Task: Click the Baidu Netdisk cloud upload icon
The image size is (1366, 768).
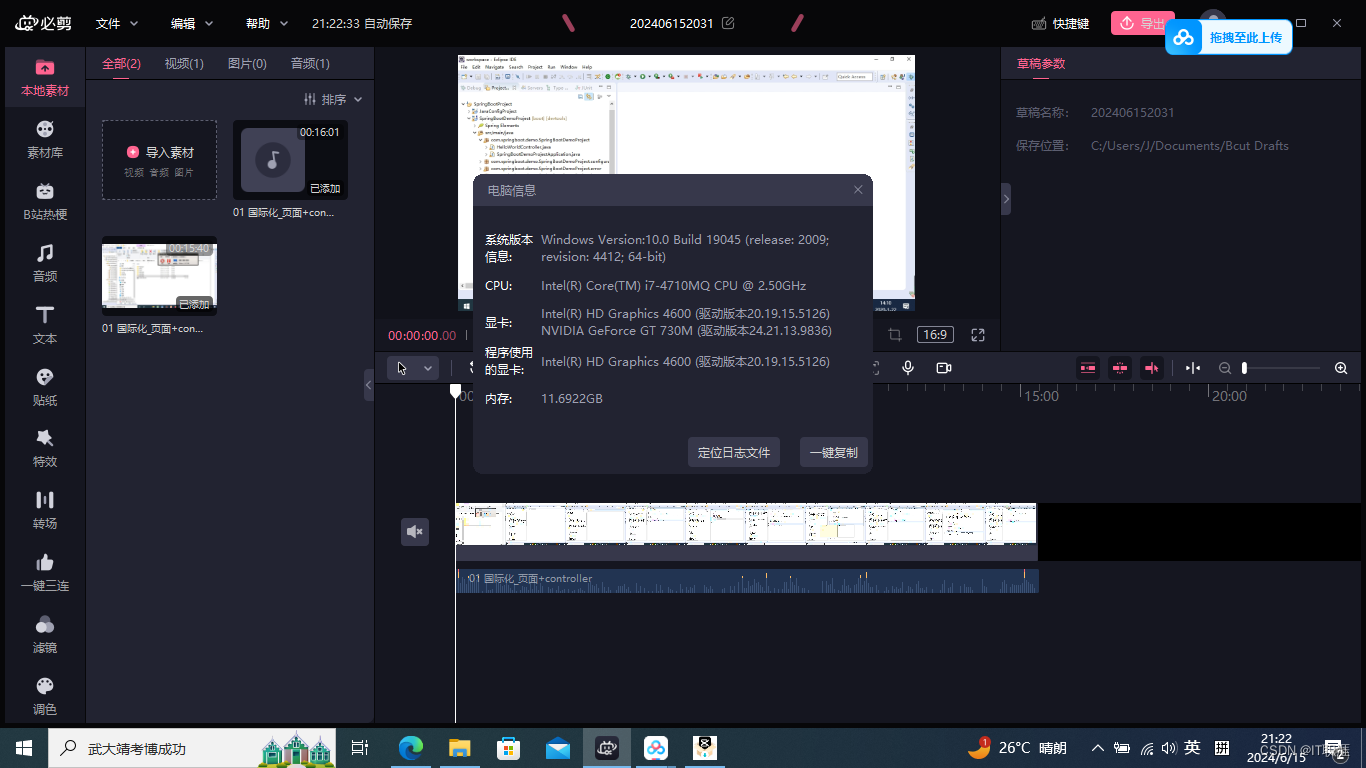Action: (1184, 37)
